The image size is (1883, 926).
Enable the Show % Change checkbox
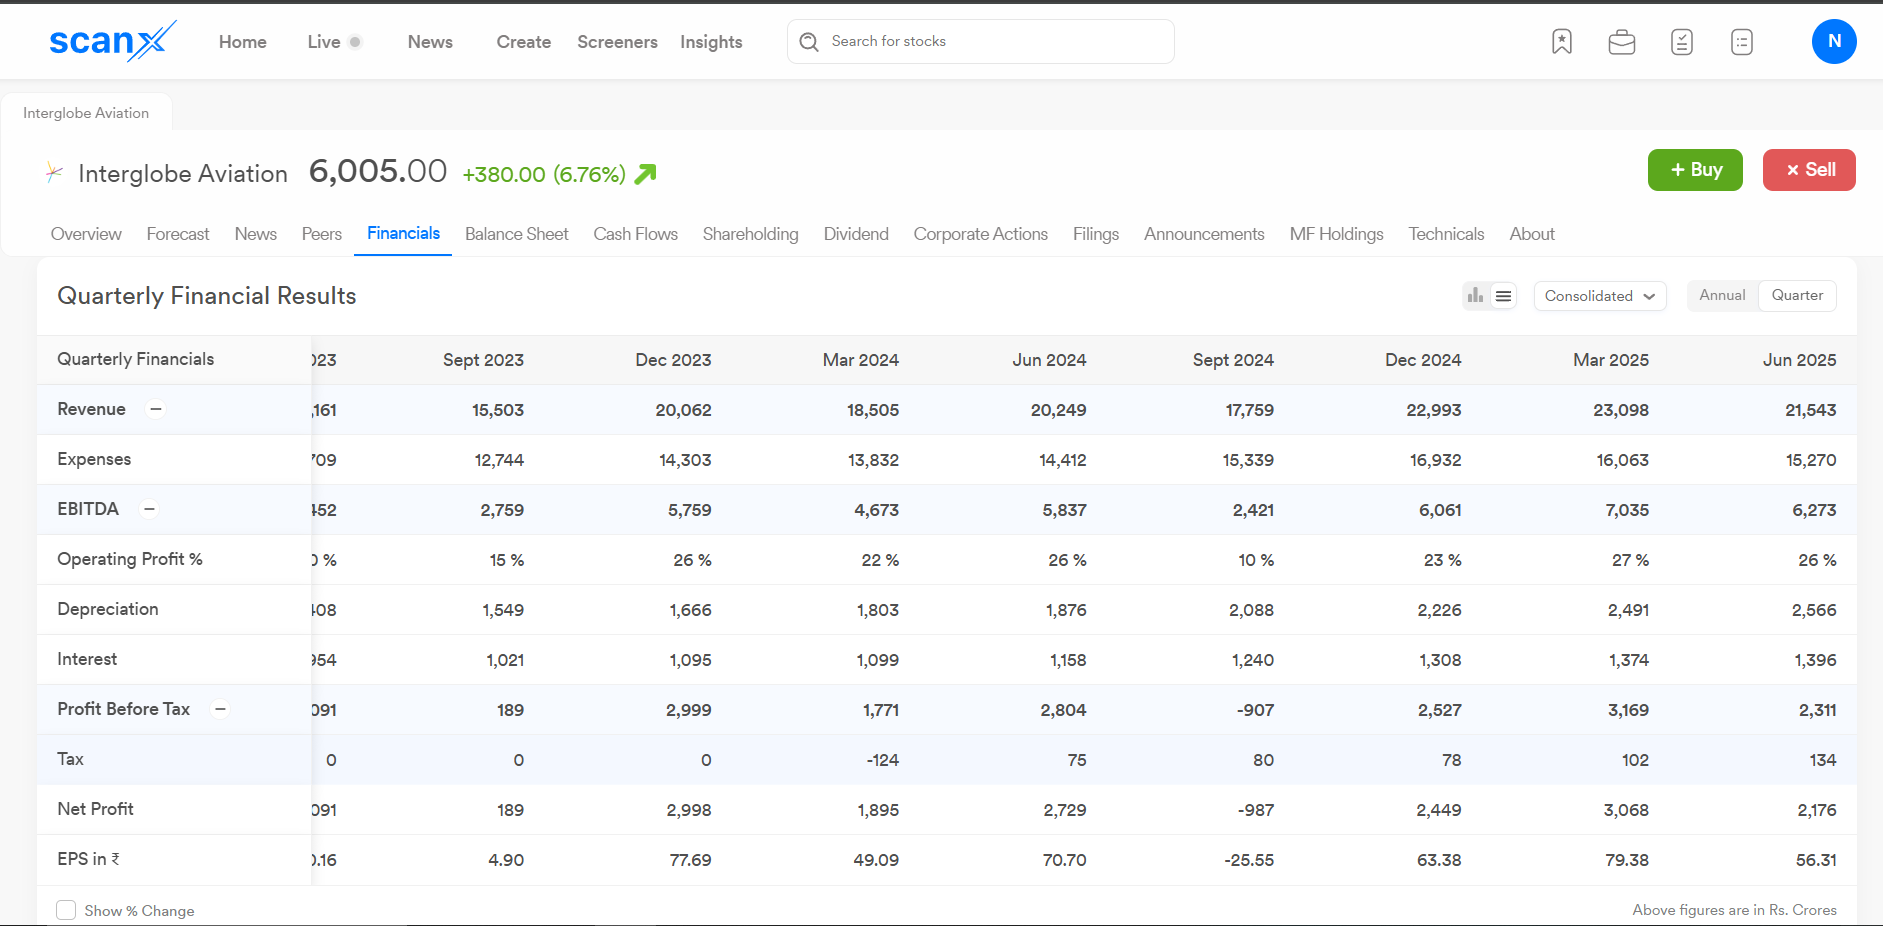click(x=66, y=910)
